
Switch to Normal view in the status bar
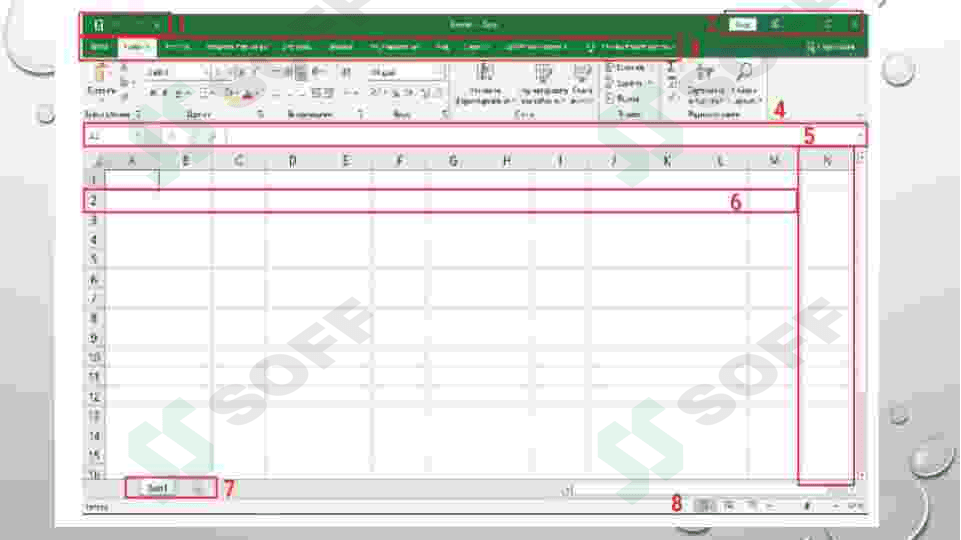[706, 506]
